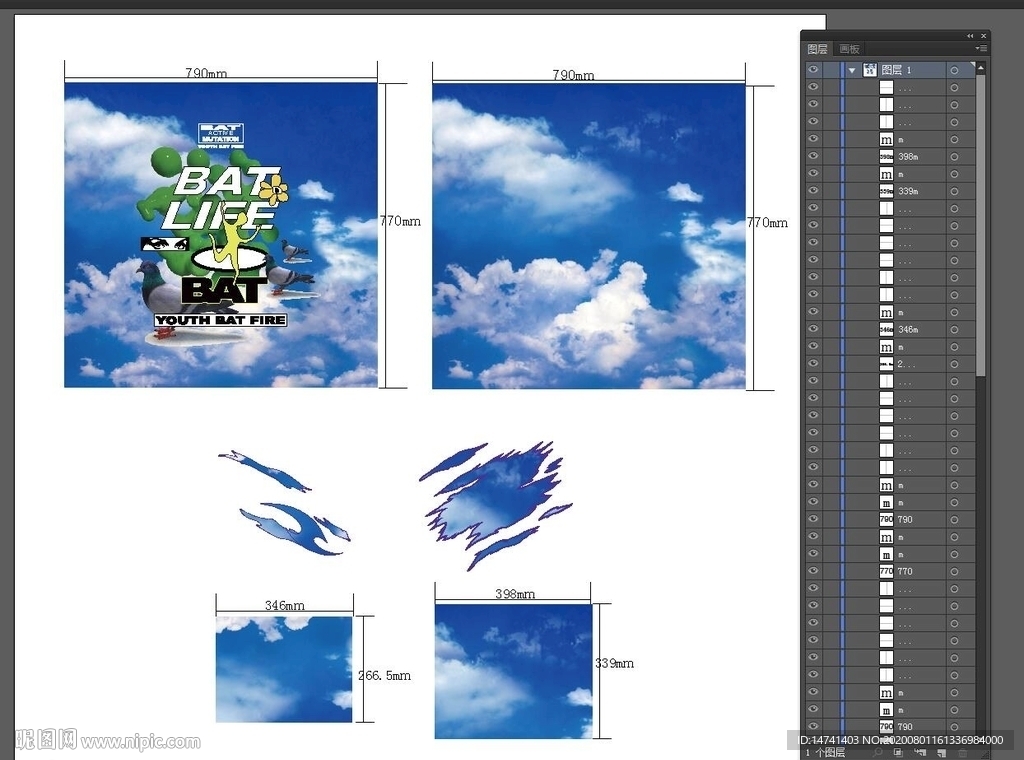Toggle eye icon of the '2...' row
This screenshot has width=1024, height=760.
coord(813,364)
